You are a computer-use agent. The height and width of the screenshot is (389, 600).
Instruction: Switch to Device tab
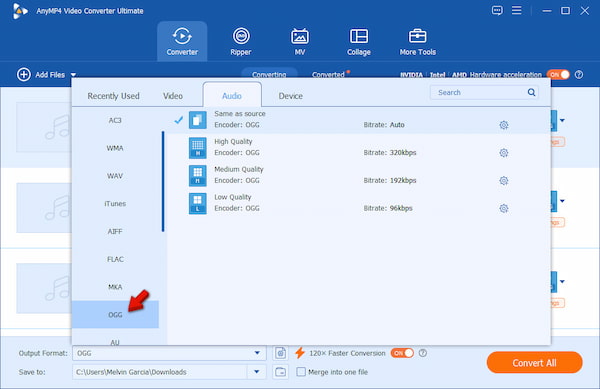click(x=290, y=96)
